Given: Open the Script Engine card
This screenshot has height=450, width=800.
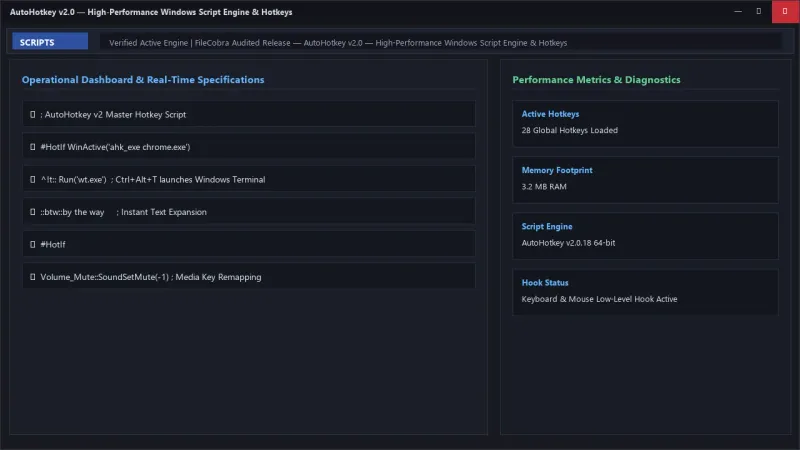Looking at the screenshot, I should [645, 236].
